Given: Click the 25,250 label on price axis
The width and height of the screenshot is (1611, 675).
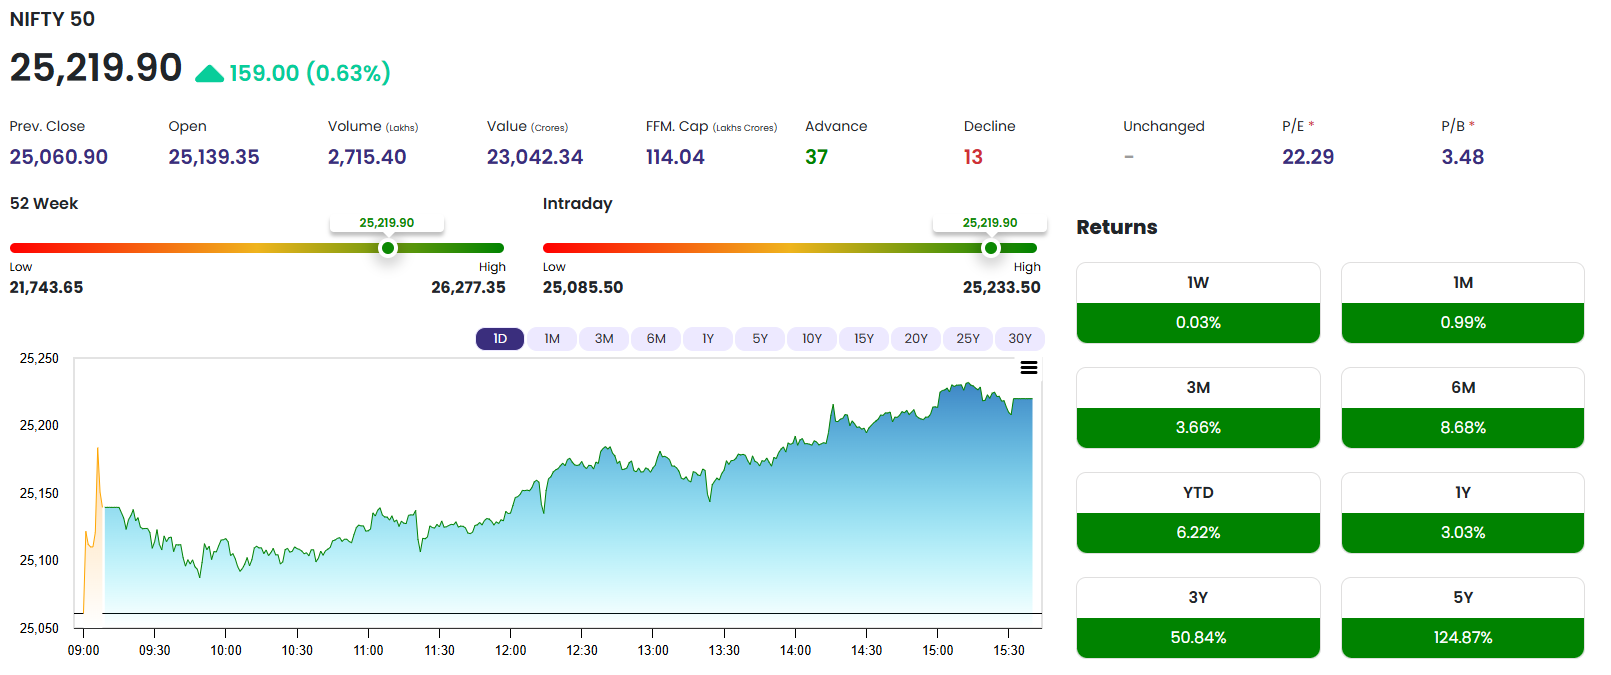Looking at the screenshot, I should coord(39,358).
